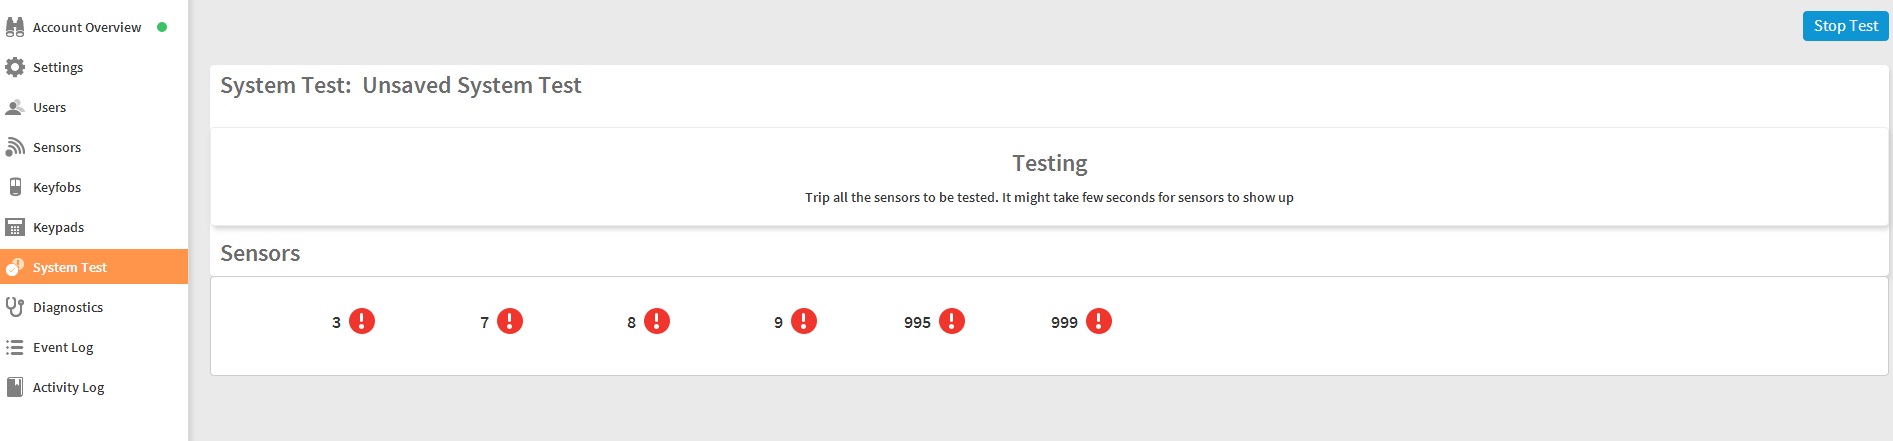Select sensor number 8 label
Viewport: 1893px width, 441px height.
tap(631, 322)
